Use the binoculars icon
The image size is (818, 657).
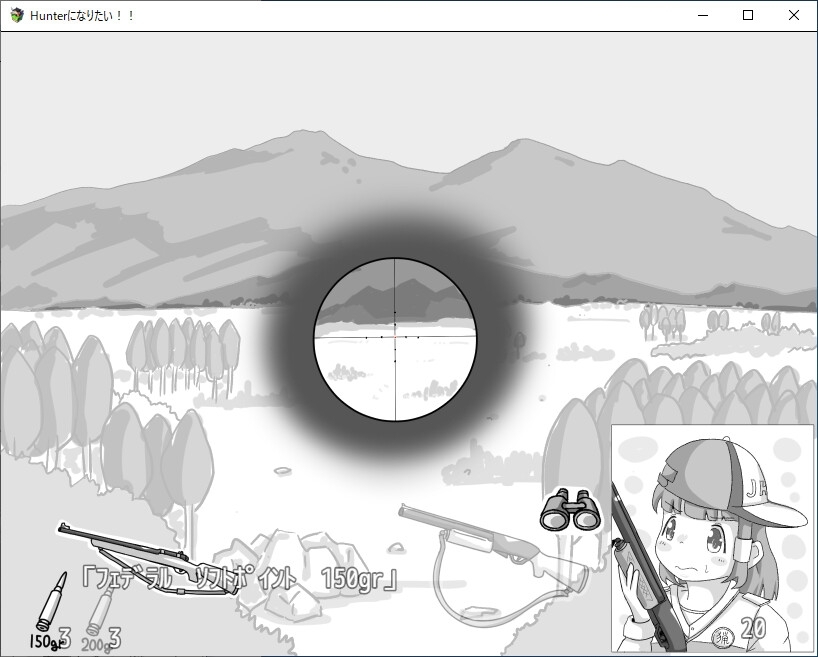tap(570, 511)
